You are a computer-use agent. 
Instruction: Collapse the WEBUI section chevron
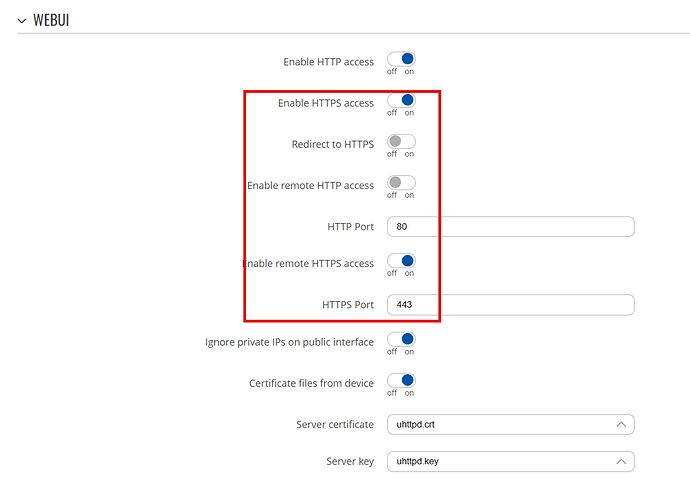point(22,21)
